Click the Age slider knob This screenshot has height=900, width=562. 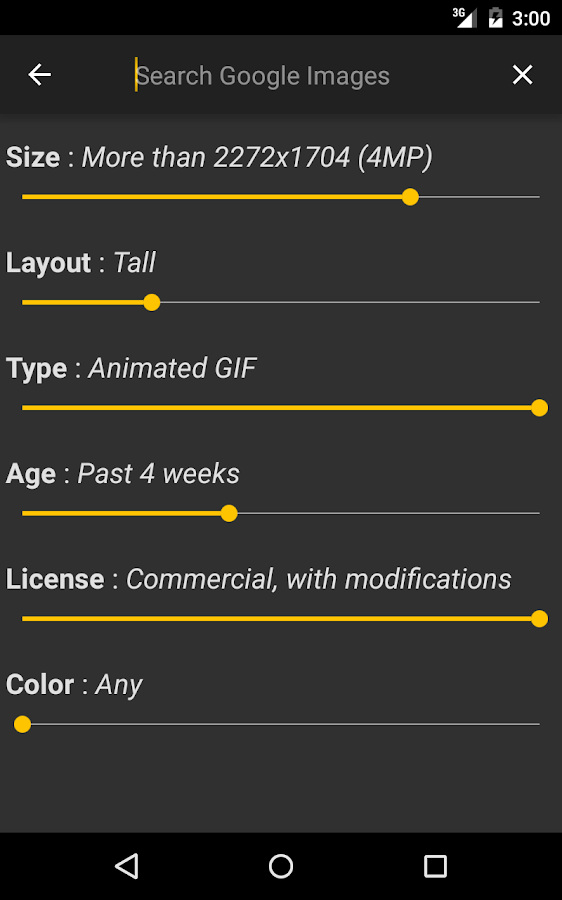[229, 513]
